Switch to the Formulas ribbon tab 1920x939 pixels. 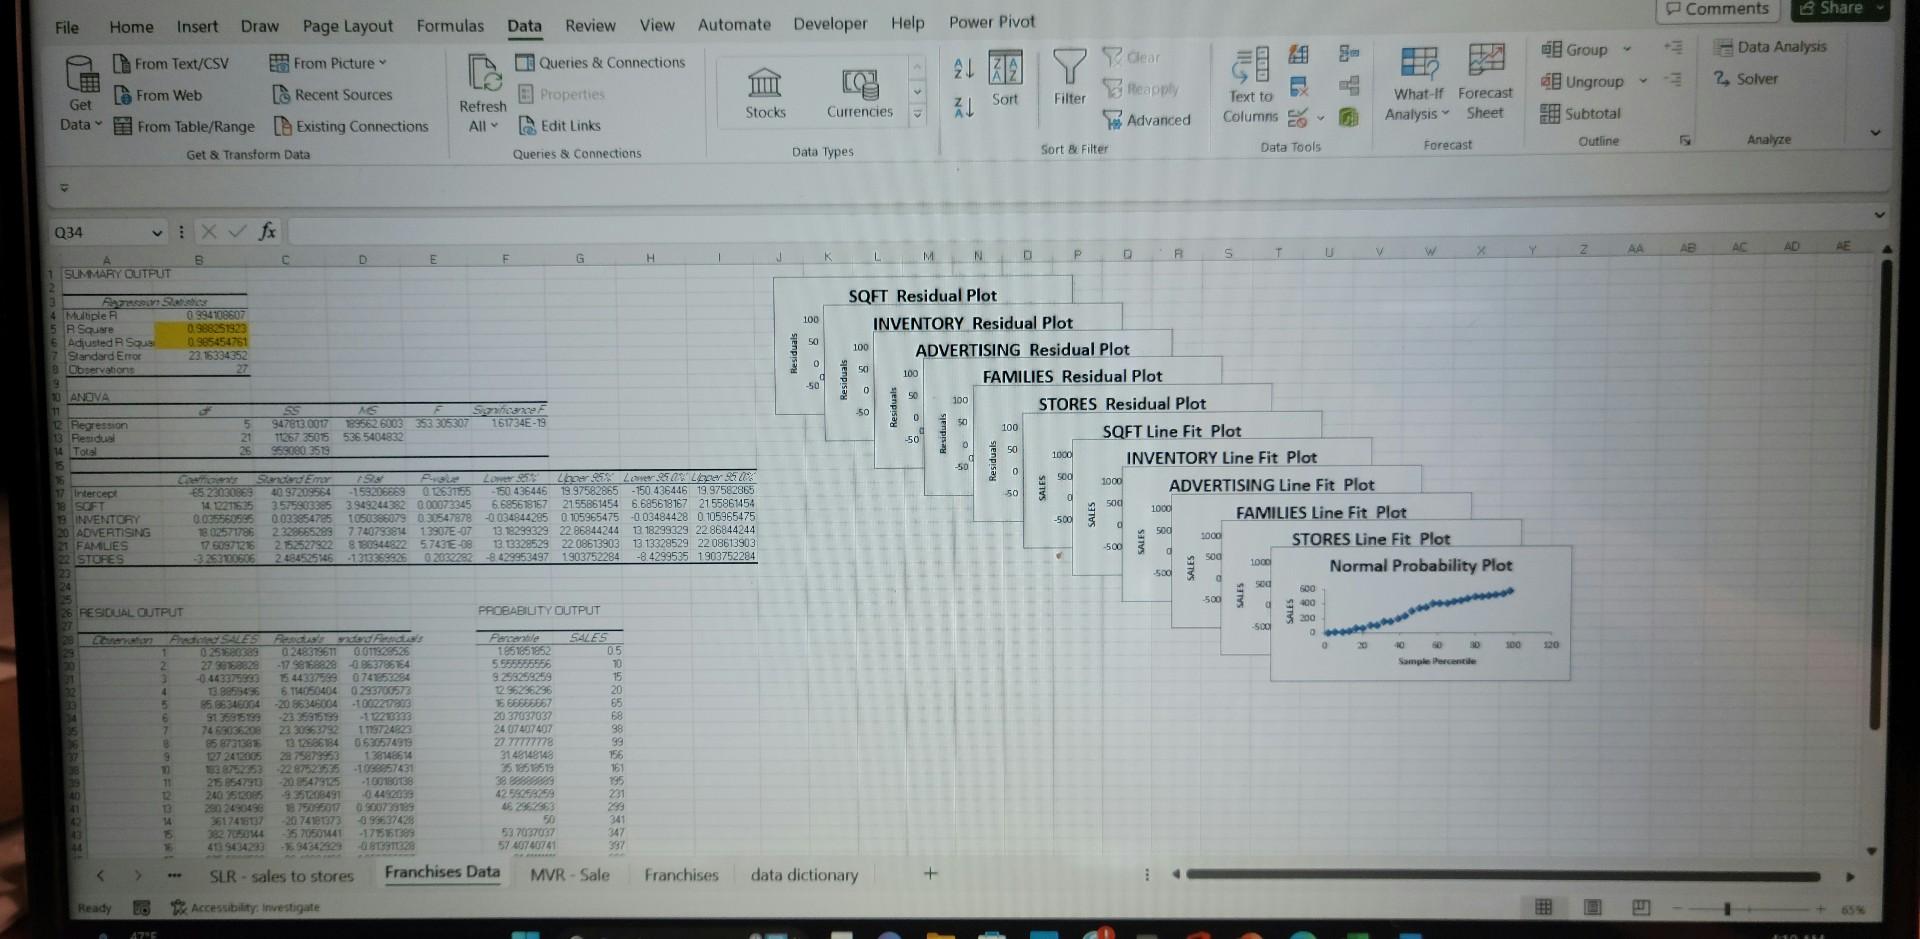tap(450, 26)
